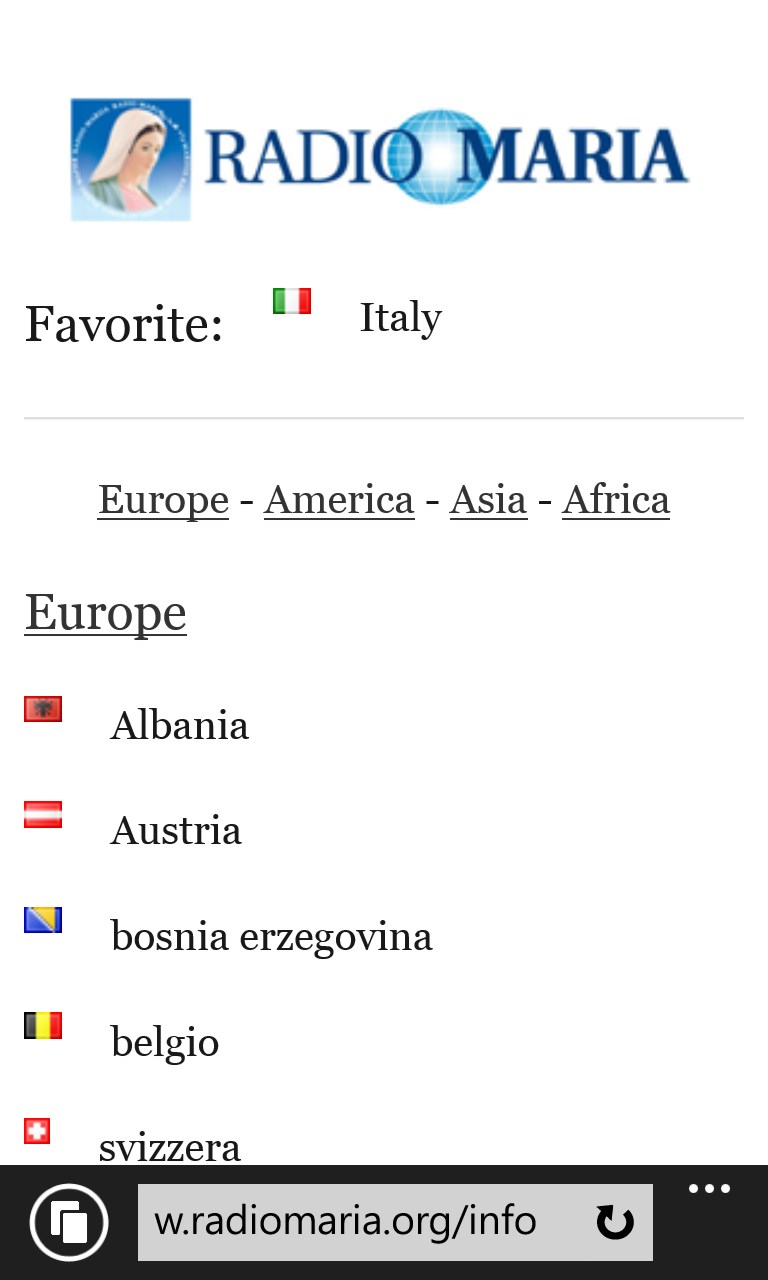The width and height of the screenshot is (768, 1280).
Task: Reload the page with refresh icon
Action: (x=614, y=1222)
